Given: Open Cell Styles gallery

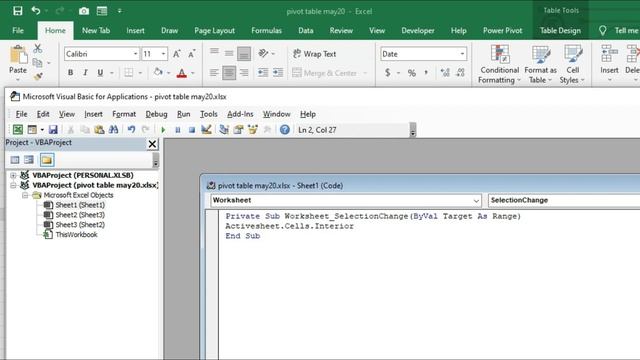Looking at the screenshot, I should coord(572,64).
